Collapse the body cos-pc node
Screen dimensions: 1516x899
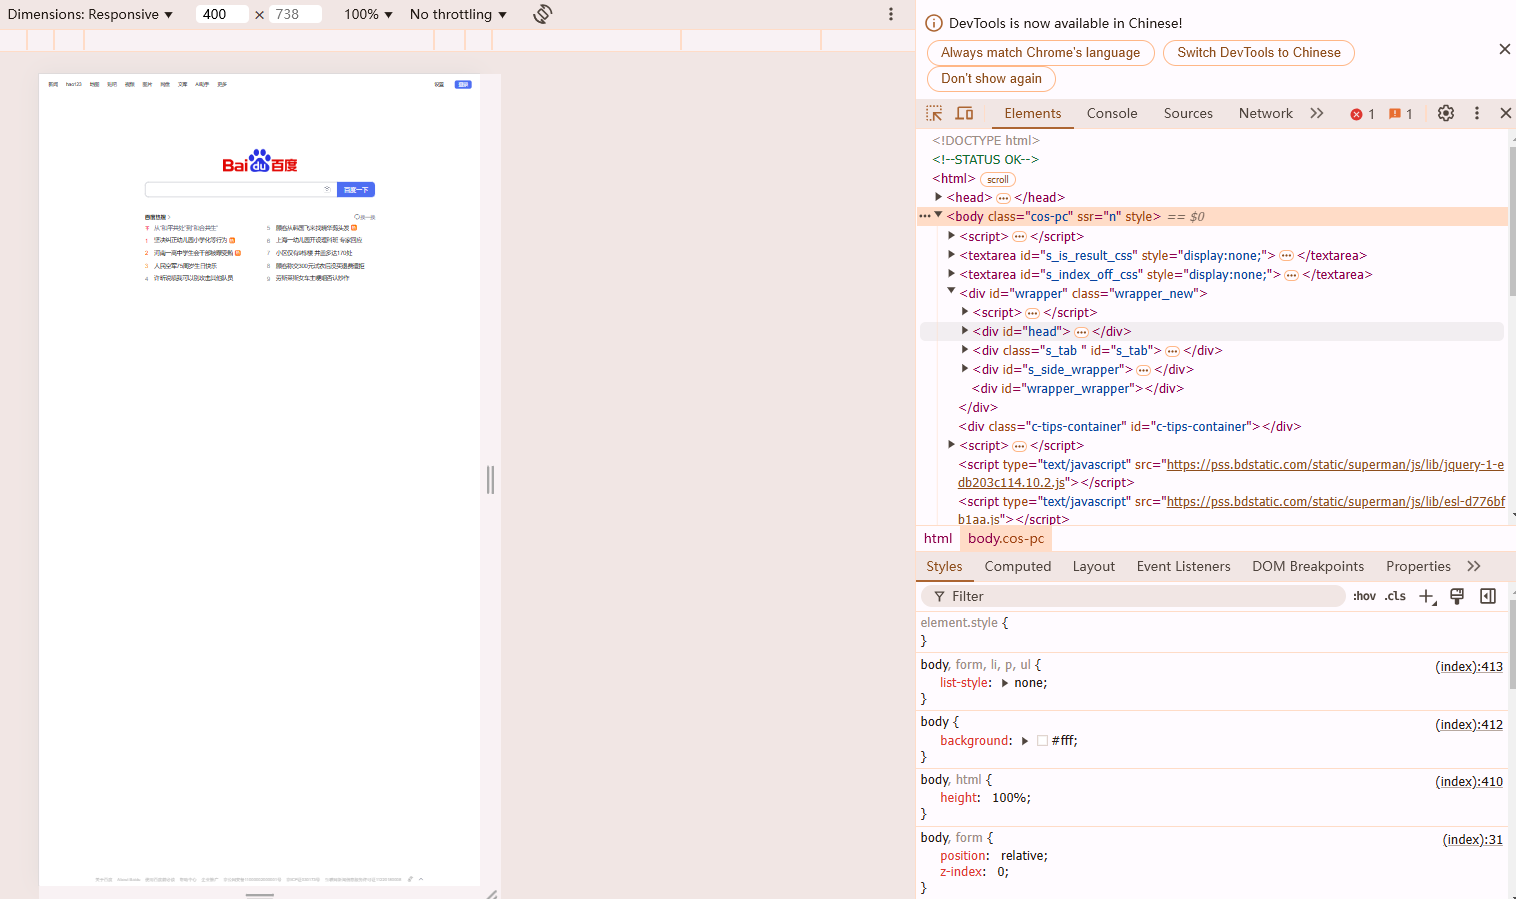pyautogui.click(x=938, y=215)
